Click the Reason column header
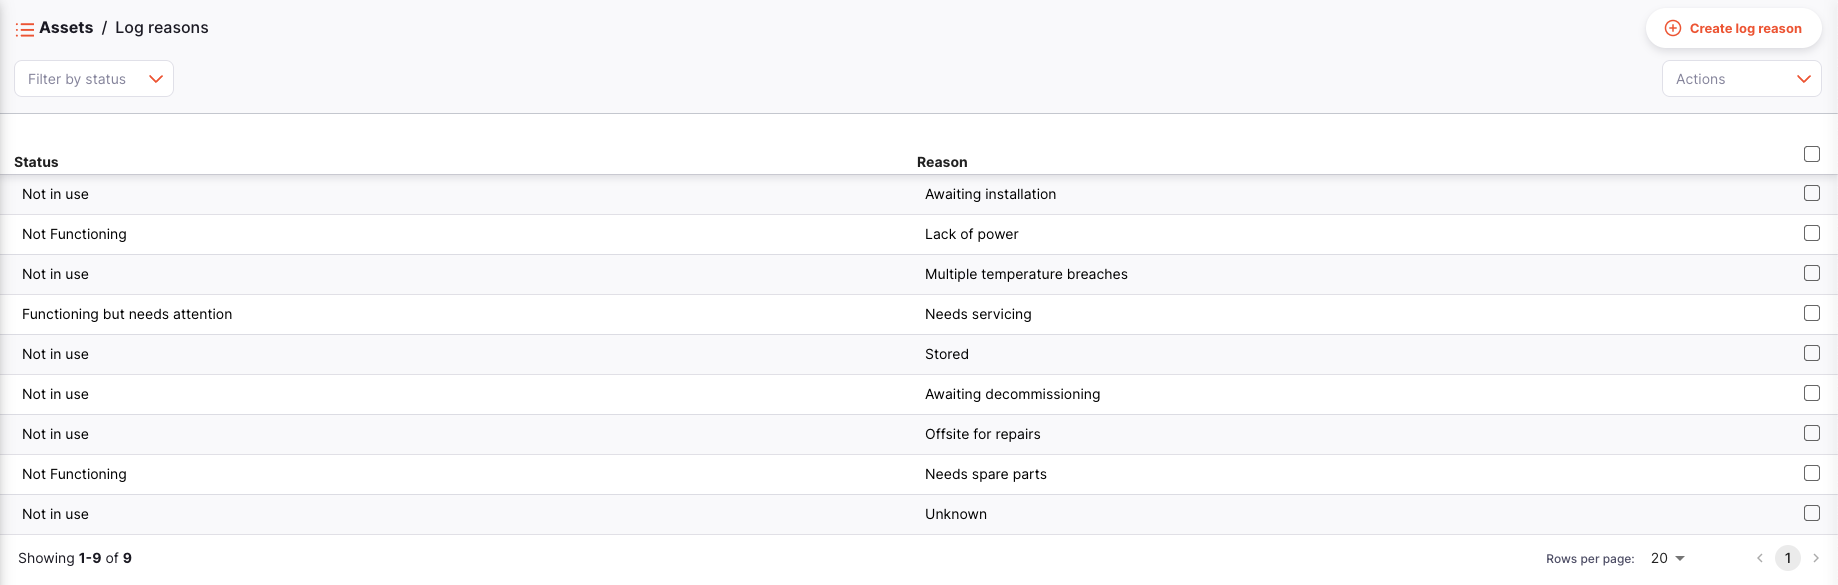This screenshot has height=585, width=1838. (x=941, y=162)
